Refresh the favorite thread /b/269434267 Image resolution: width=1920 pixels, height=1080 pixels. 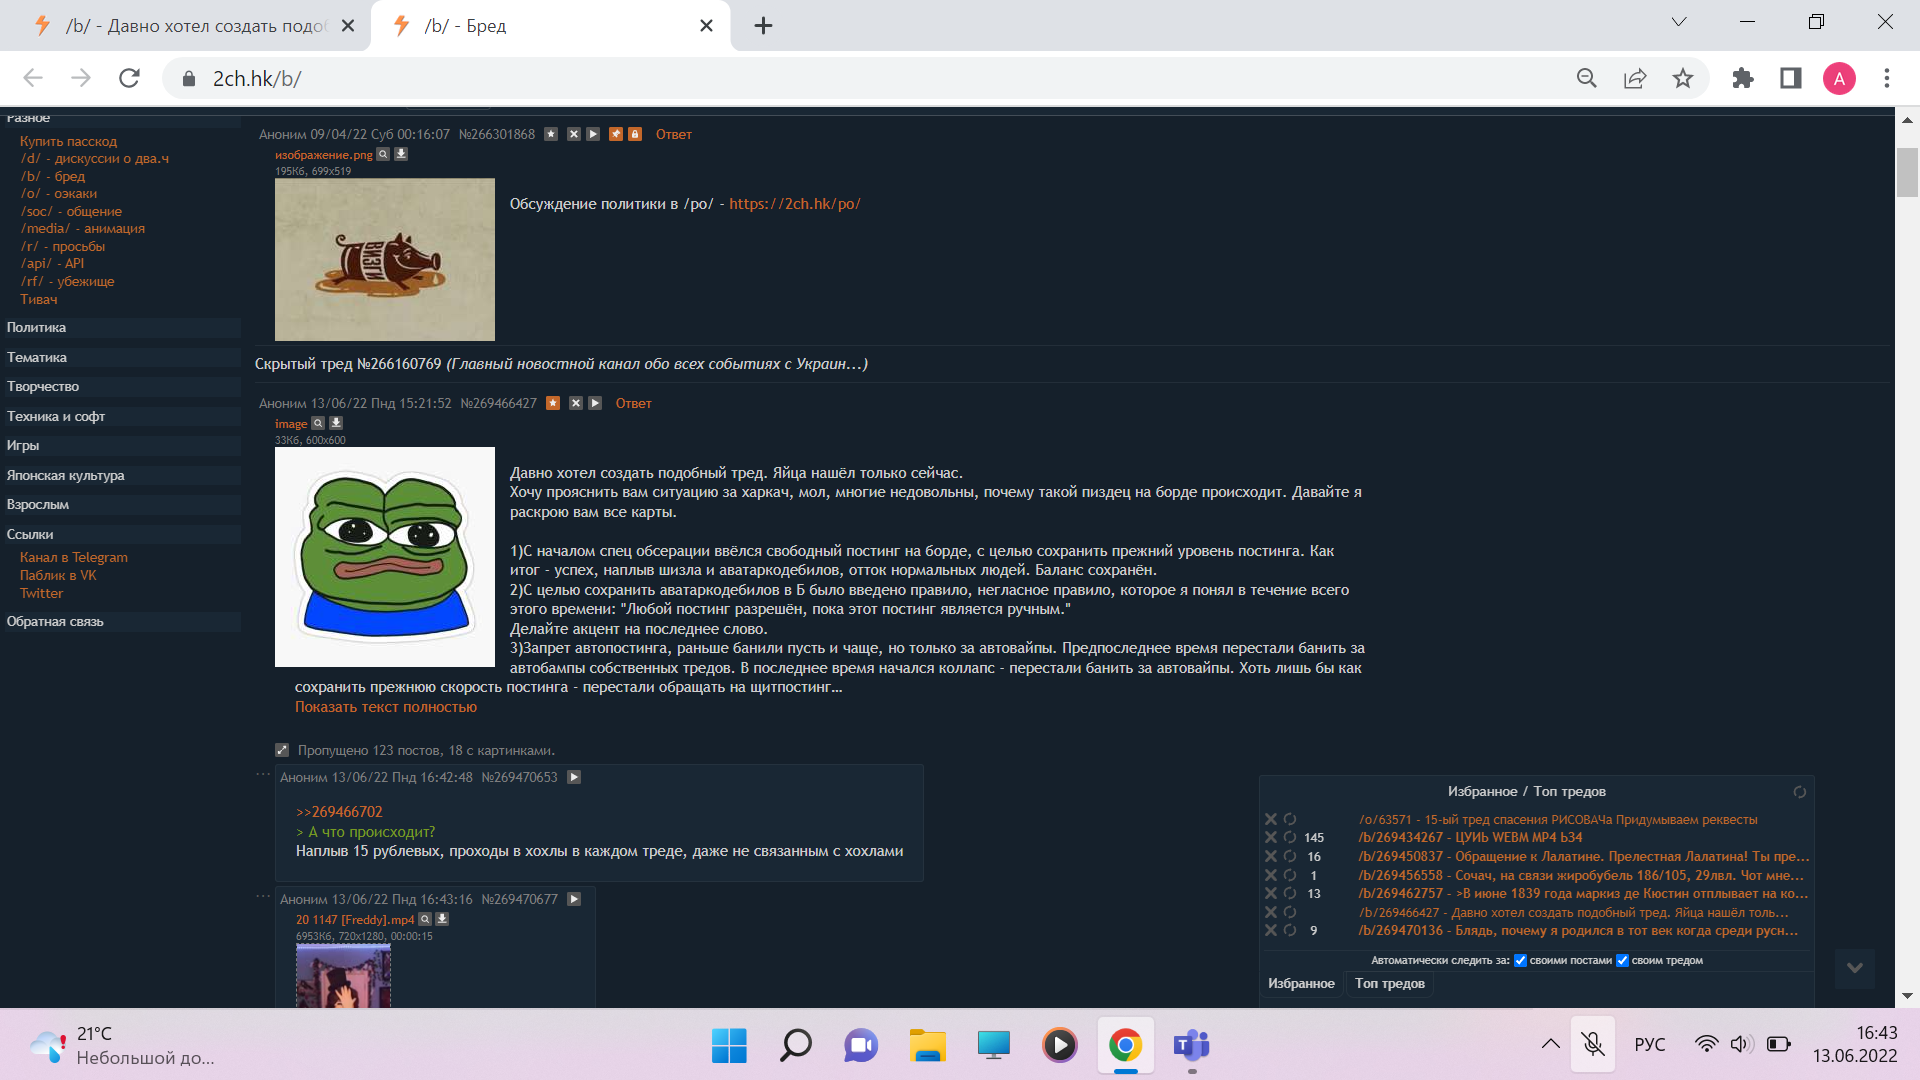(x=1290, y=838)
